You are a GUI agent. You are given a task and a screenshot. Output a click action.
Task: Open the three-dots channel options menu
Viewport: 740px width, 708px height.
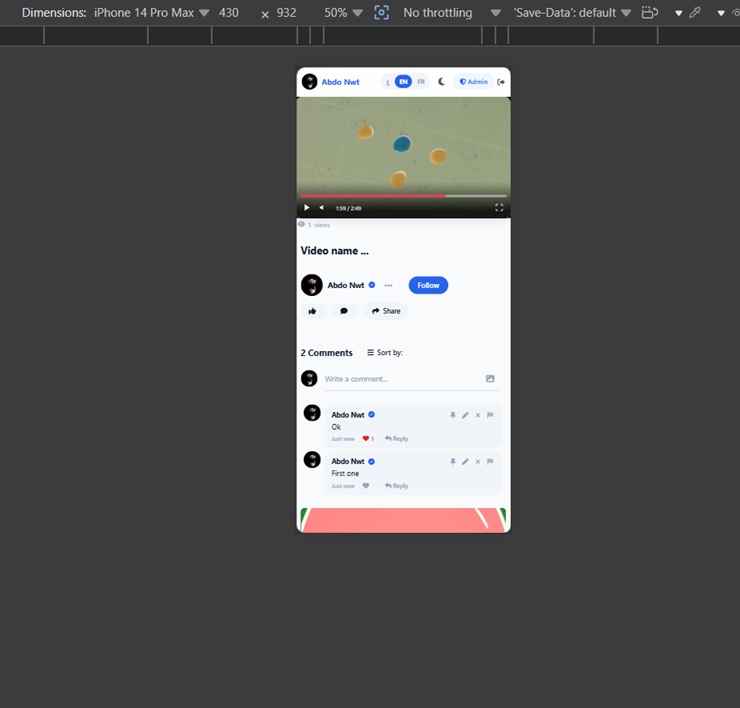tap(388, 285)
